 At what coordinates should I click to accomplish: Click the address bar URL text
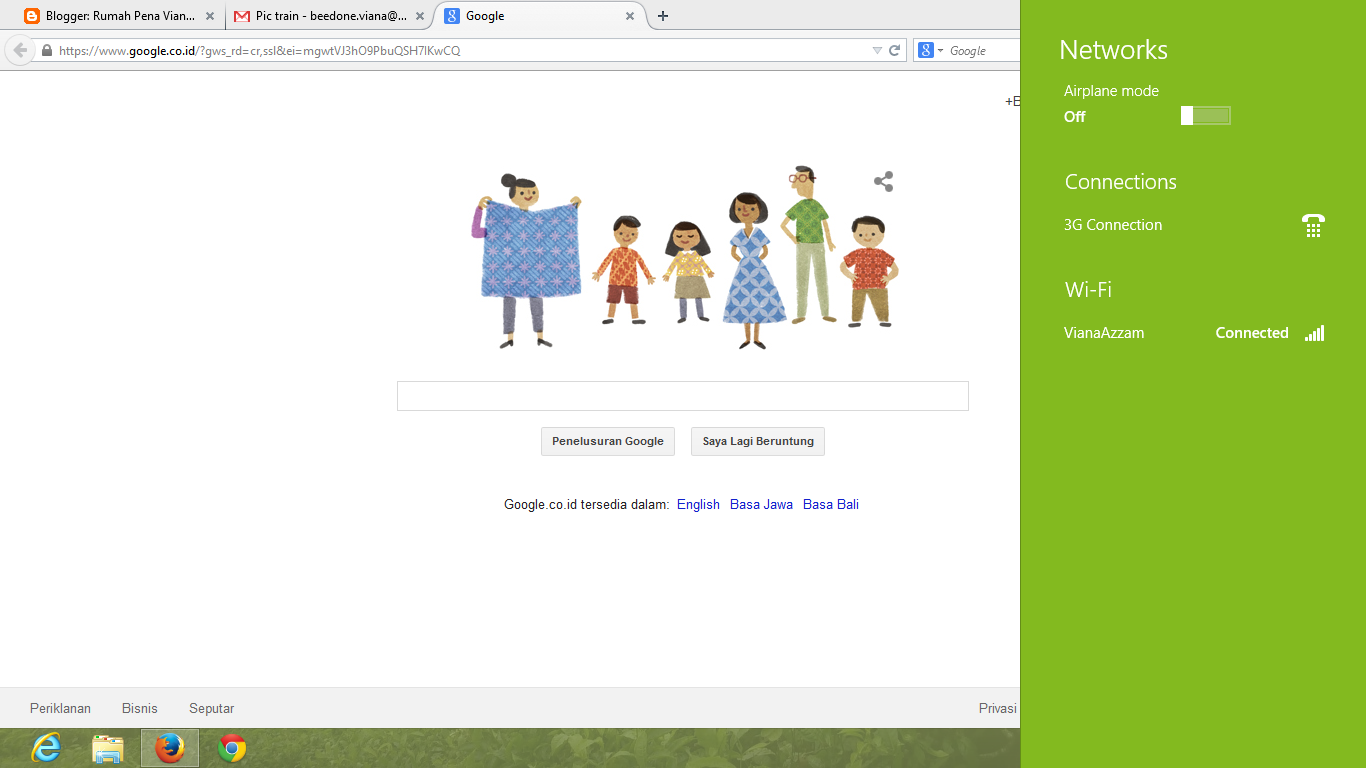pyautogui.click(x=260, y=50)
